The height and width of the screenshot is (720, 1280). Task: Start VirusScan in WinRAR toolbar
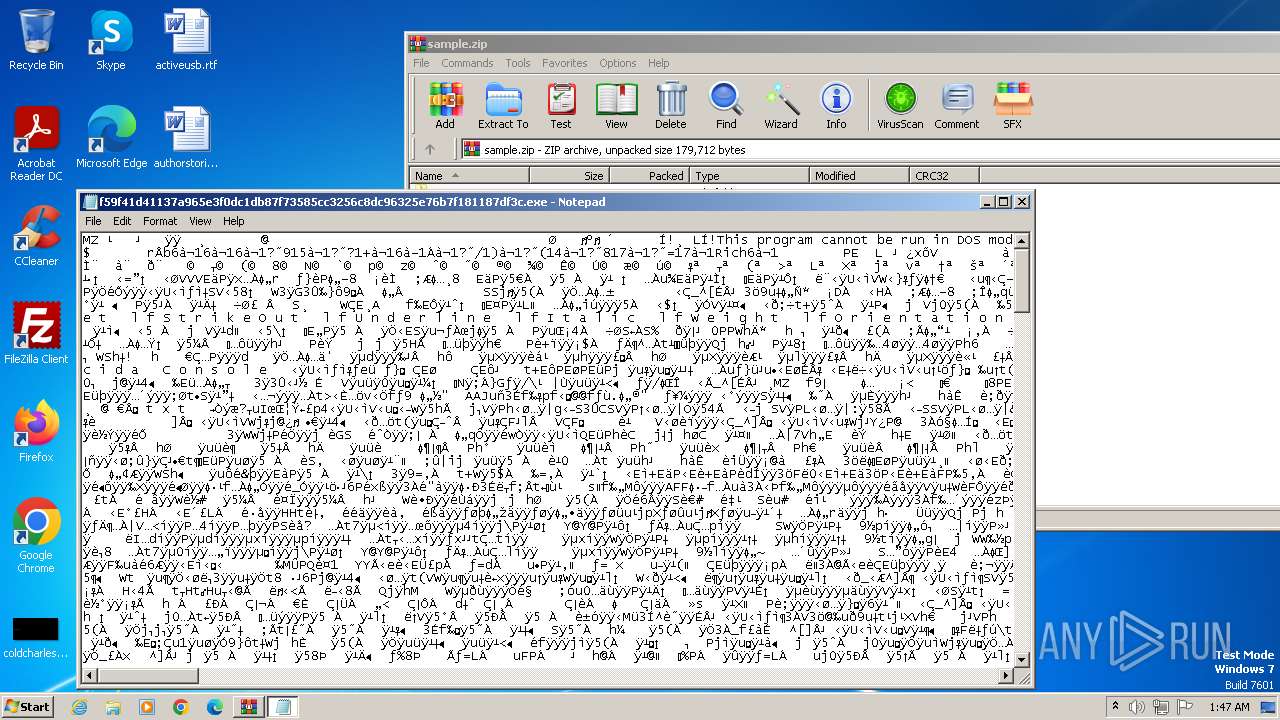pos(900,106)
